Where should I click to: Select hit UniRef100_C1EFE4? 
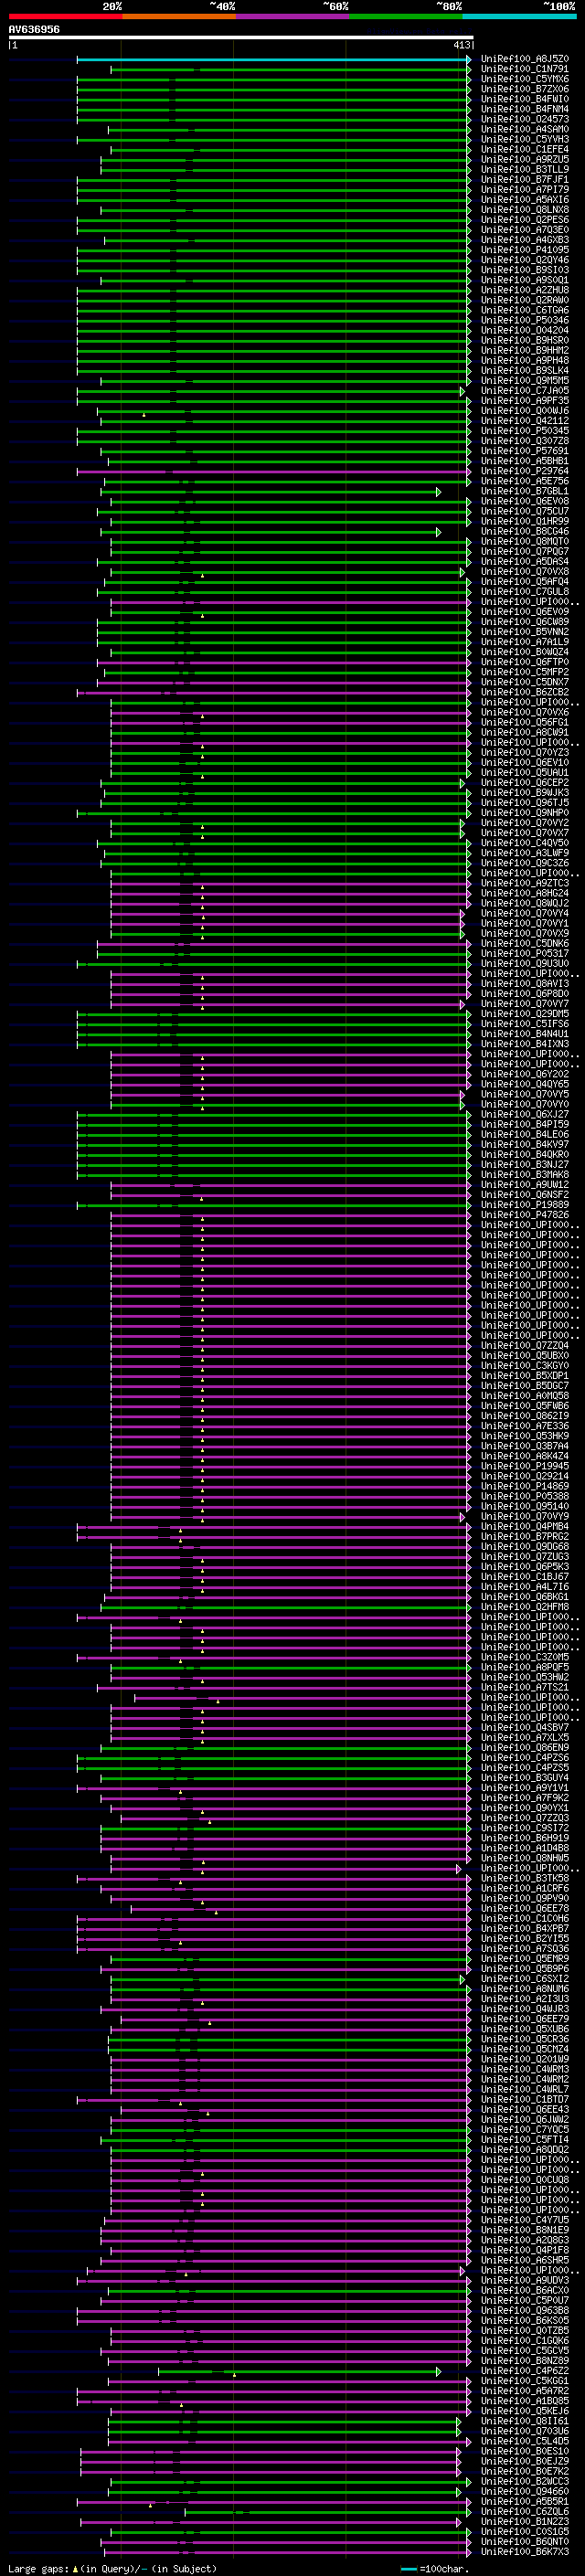[x=524, y=149]
